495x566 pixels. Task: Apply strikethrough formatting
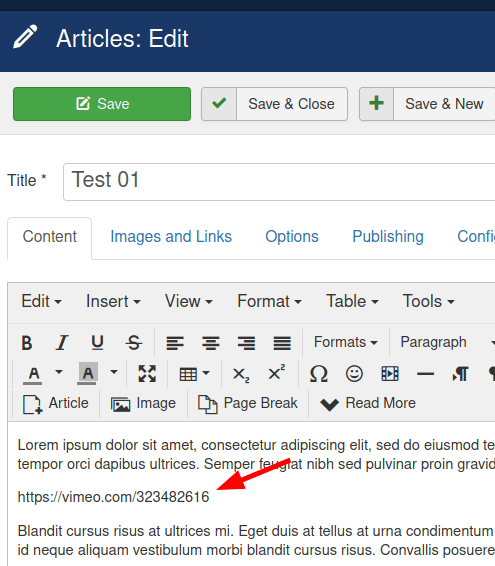(134, 343)
